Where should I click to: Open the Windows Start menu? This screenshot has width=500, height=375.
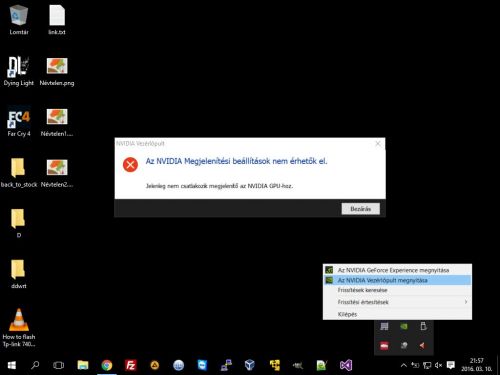[12, 366]
